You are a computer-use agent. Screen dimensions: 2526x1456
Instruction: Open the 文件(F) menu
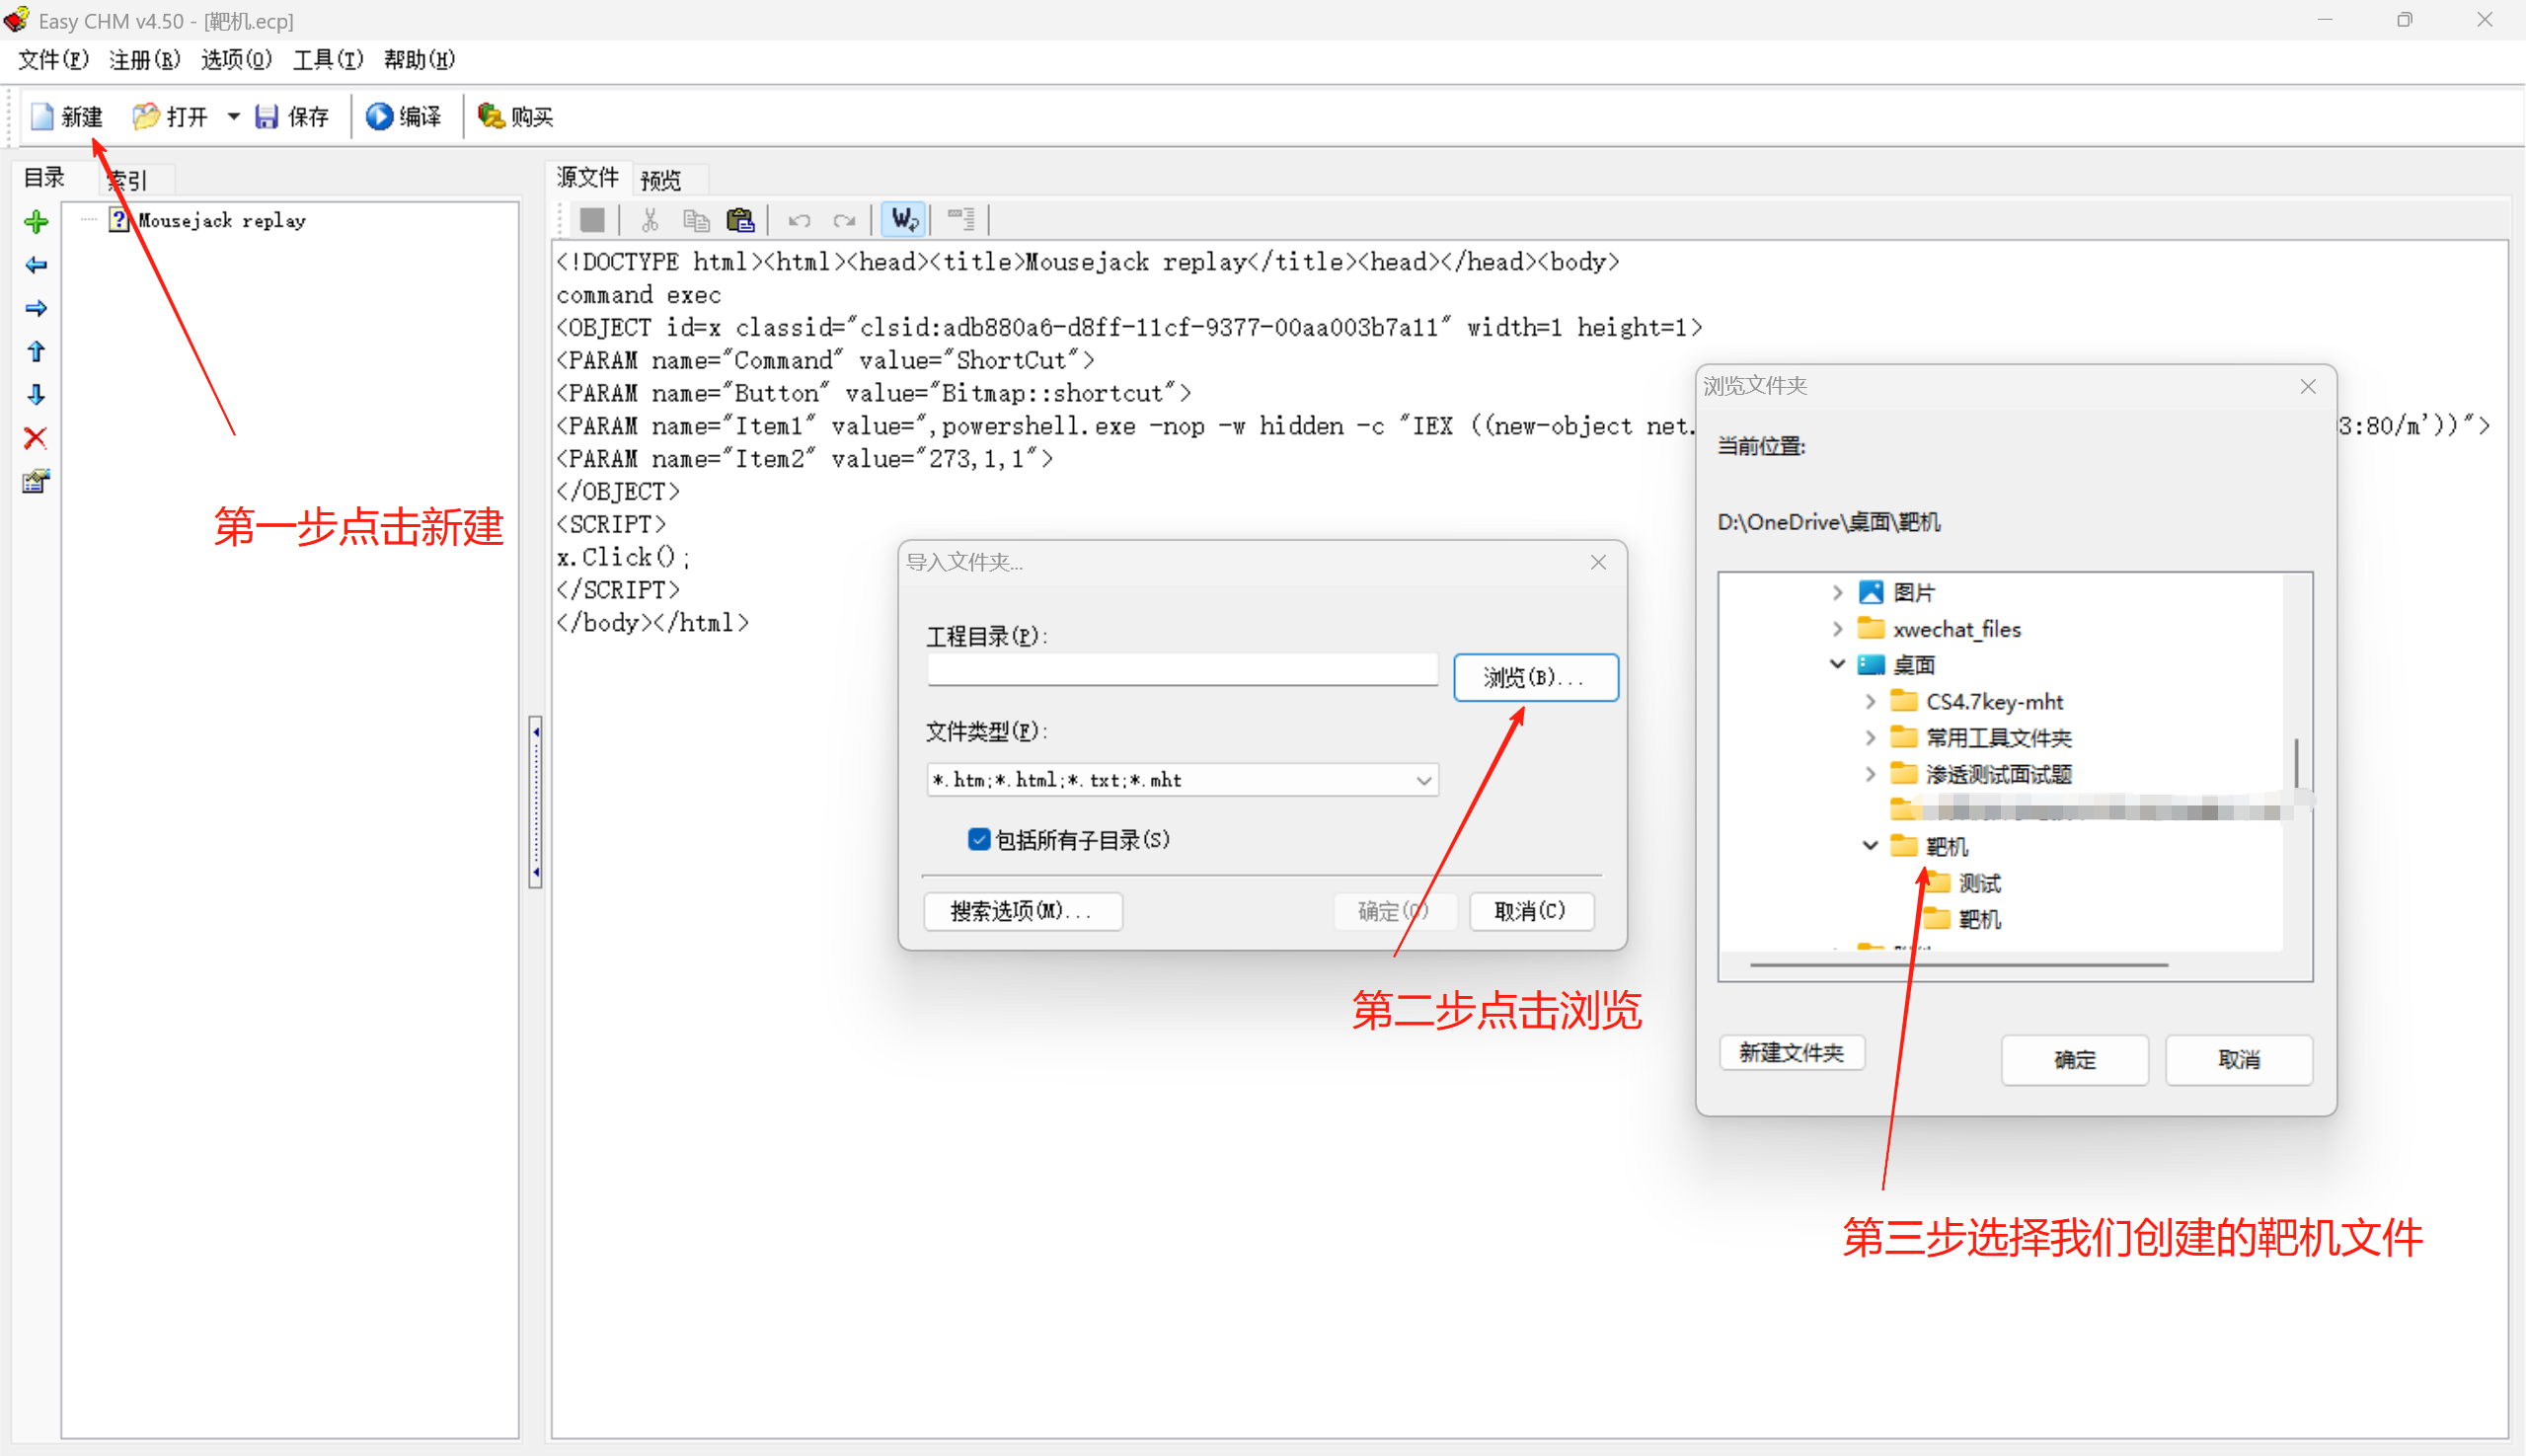click(x=53, y=60)
